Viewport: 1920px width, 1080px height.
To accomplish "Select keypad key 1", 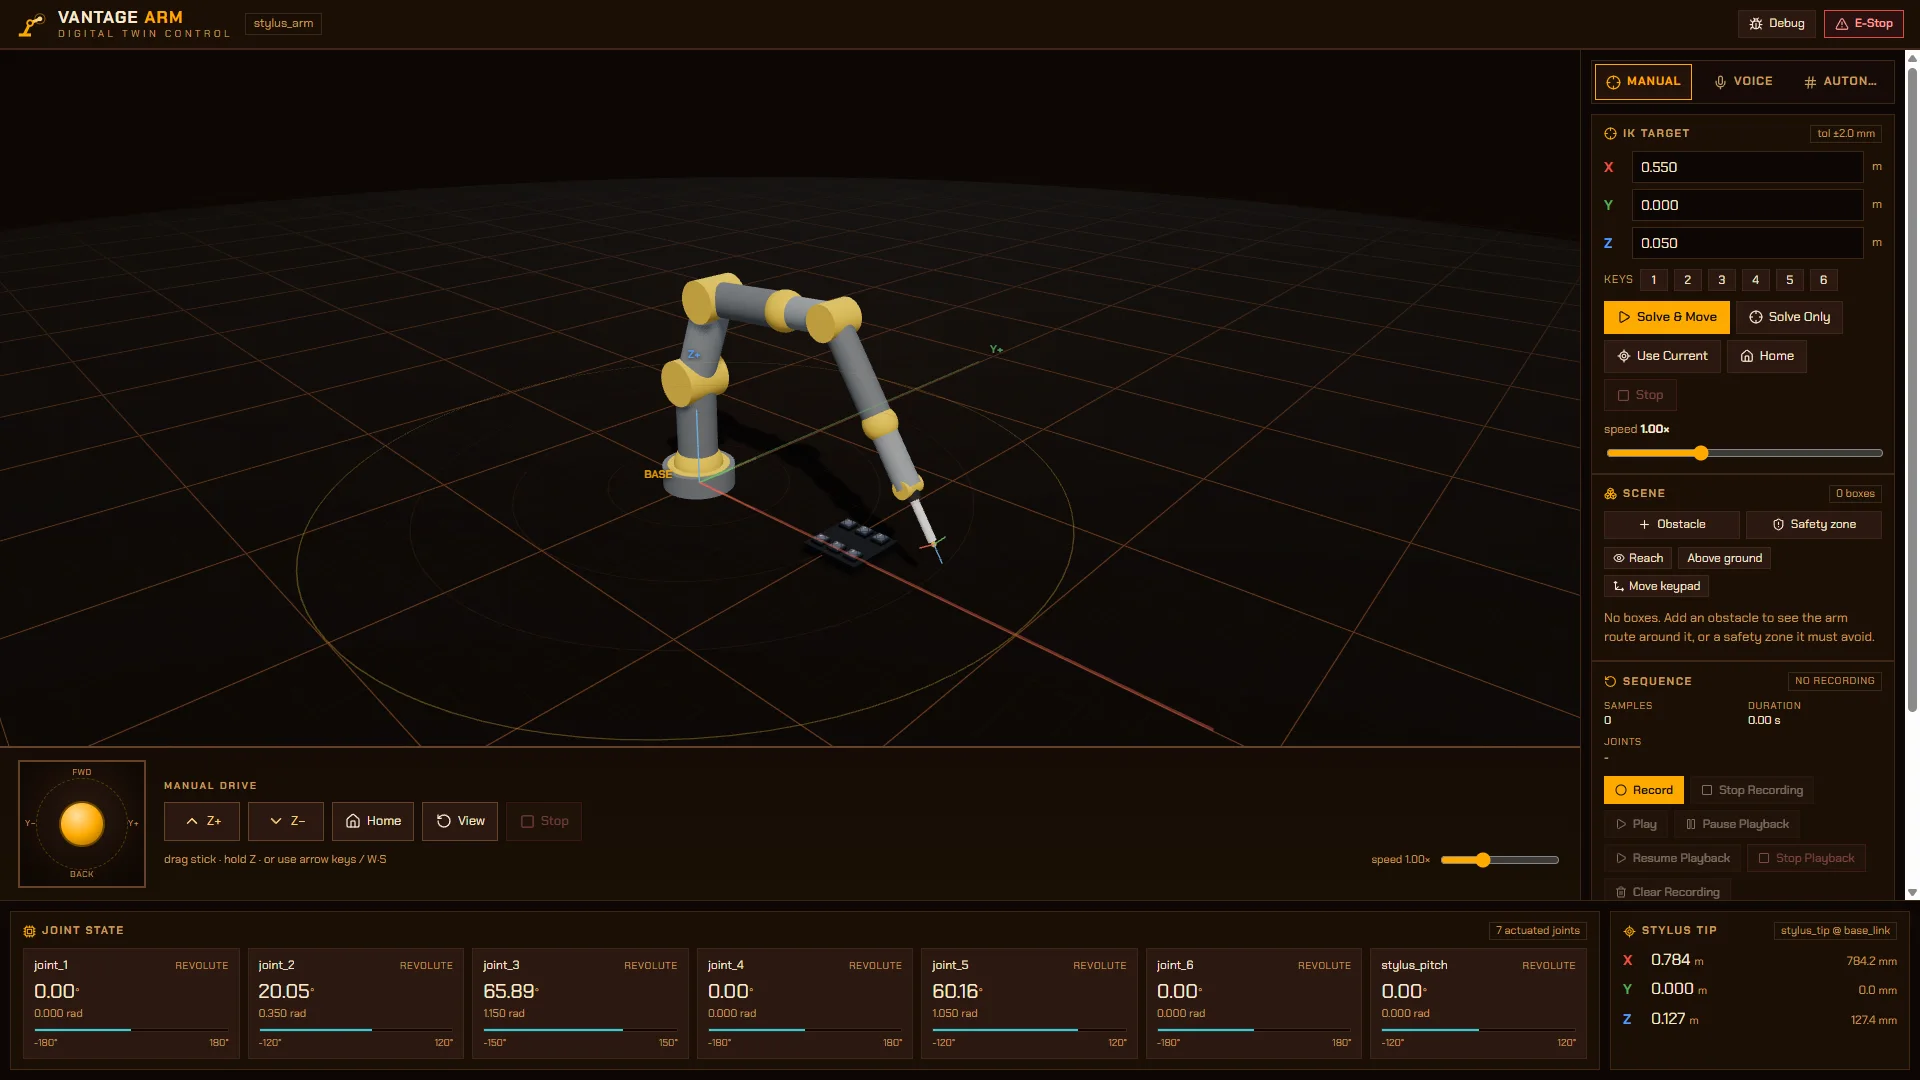I will point(1654,280).
